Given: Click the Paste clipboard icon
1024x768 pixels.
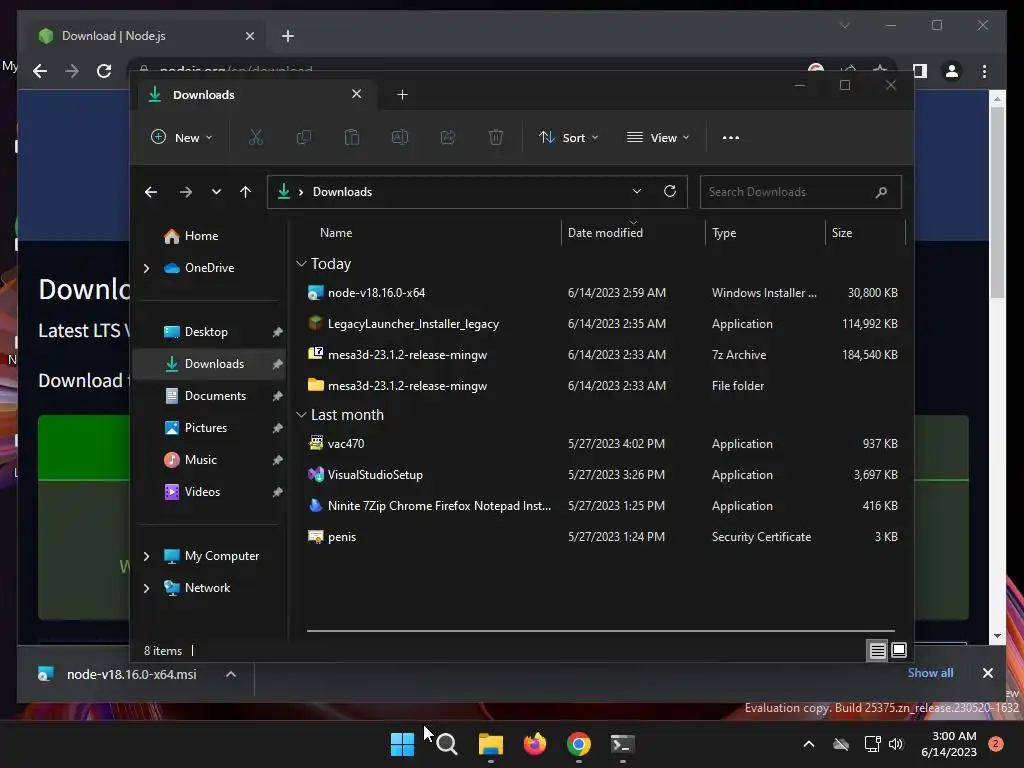Looking at the screenshot, I should tap(351, 137).
